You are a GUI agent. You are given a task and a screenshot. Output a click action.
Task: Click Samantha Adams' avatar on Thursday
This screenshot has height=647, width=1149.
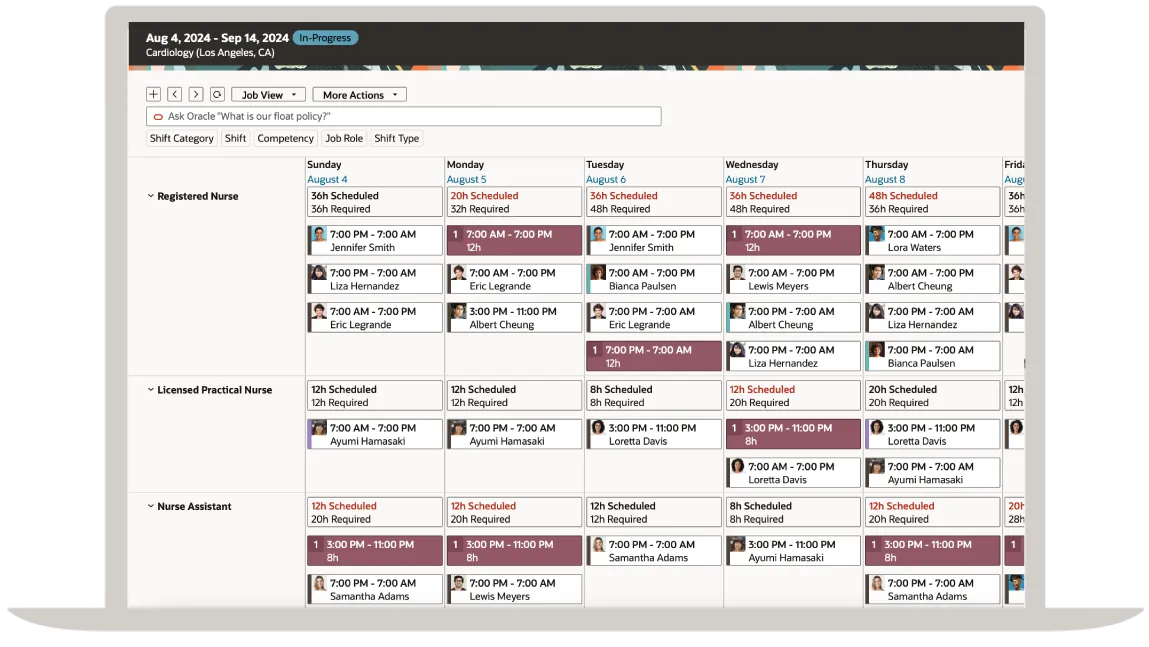(x=876, y=584)
